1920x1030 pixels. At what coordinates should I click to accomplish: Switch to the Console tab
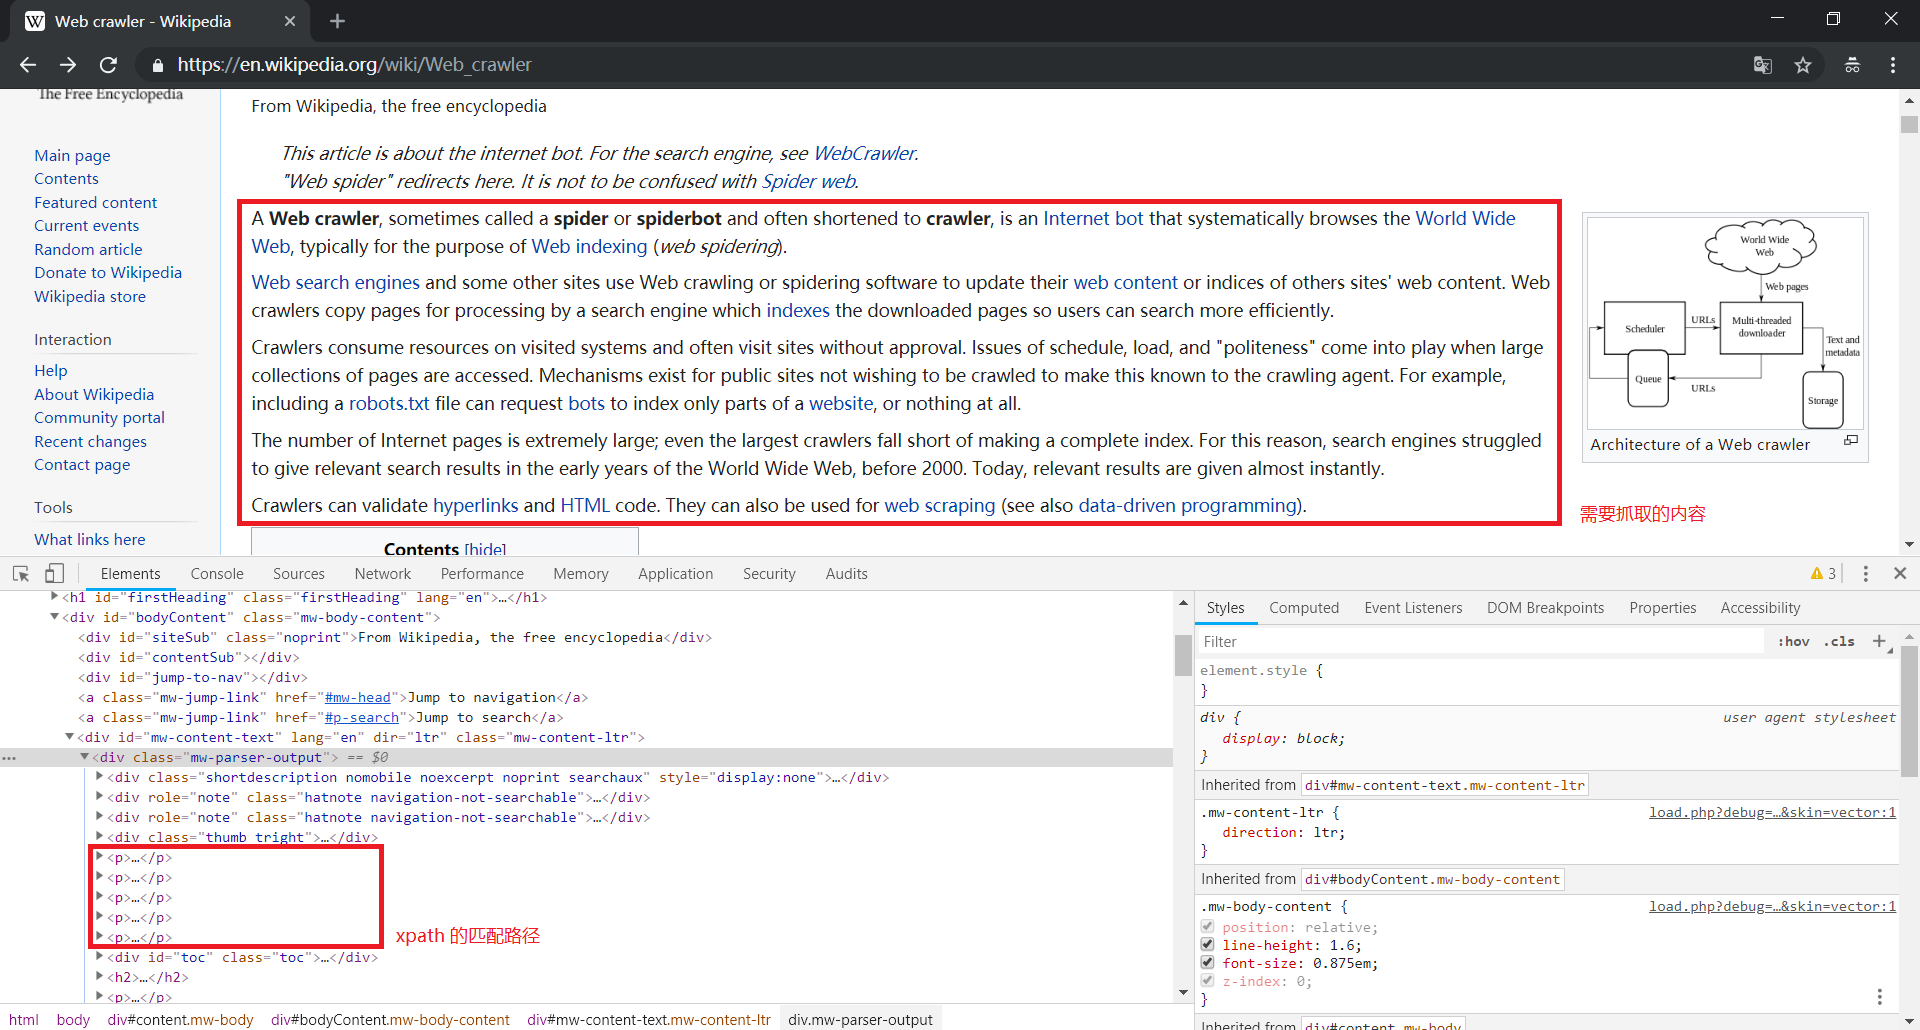click(217, 574)
